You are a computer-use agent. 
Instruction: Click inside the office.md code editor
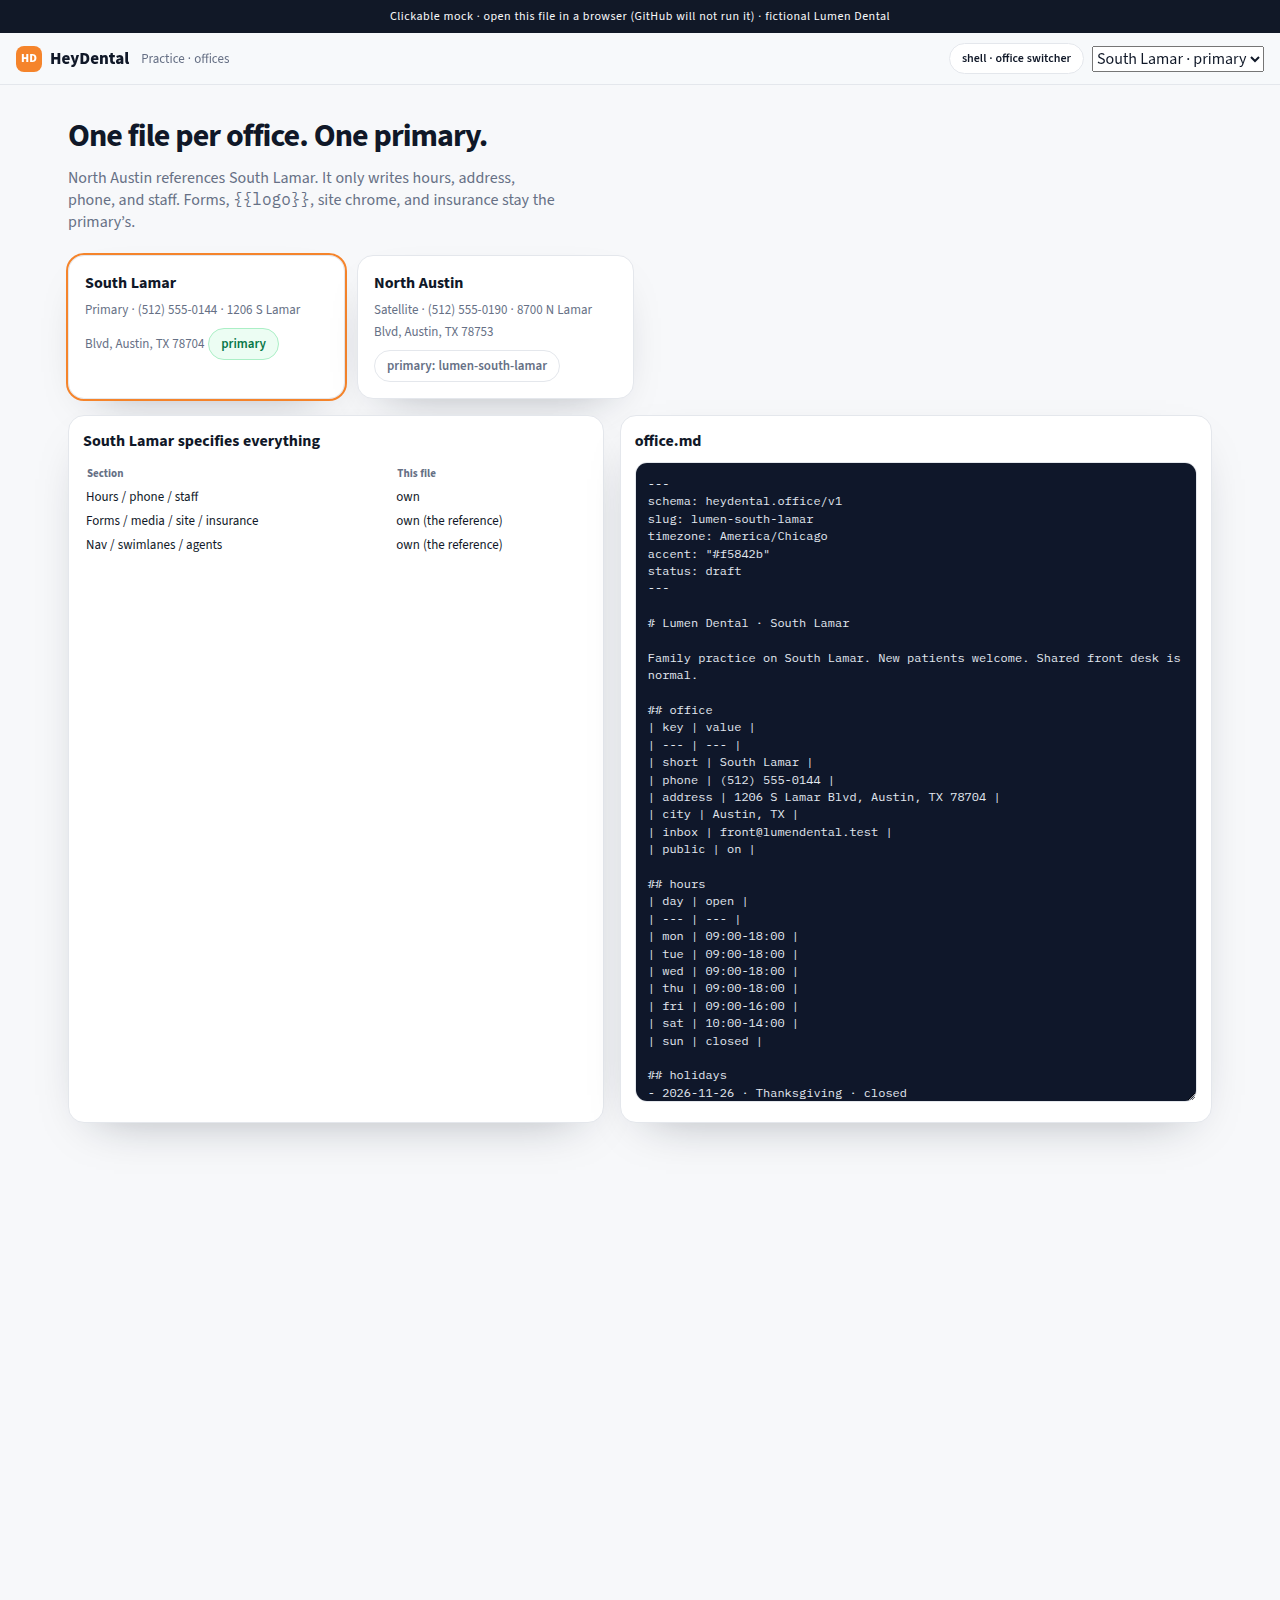coord(916,782)
